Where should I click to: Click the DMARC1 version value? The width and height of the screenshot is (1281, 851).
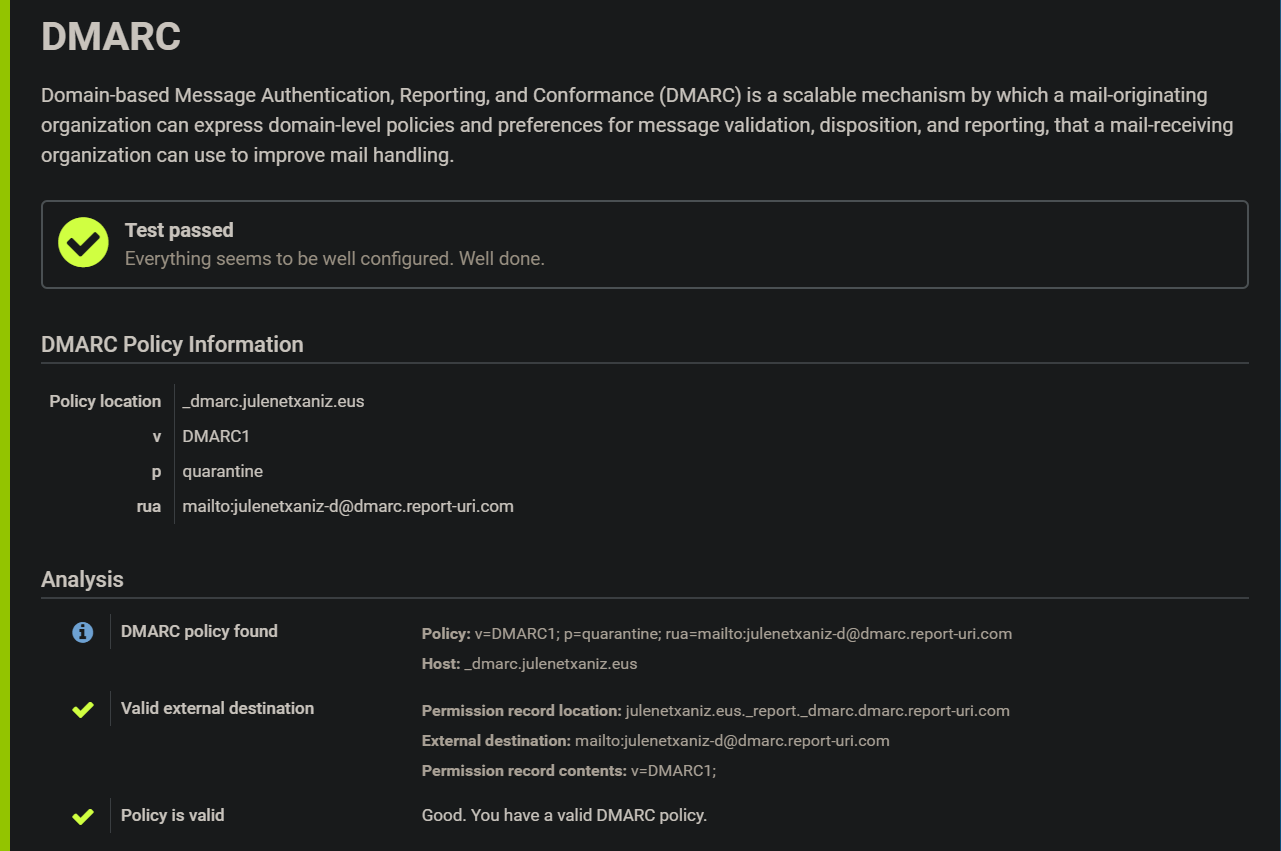213,437
